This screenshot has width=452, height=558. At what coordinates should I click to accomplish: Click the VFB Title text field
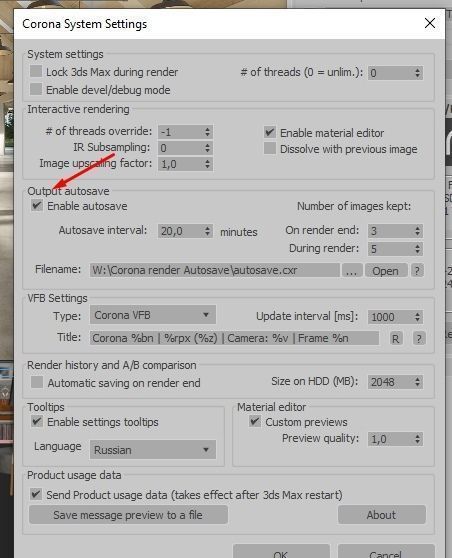pos(234,338)
